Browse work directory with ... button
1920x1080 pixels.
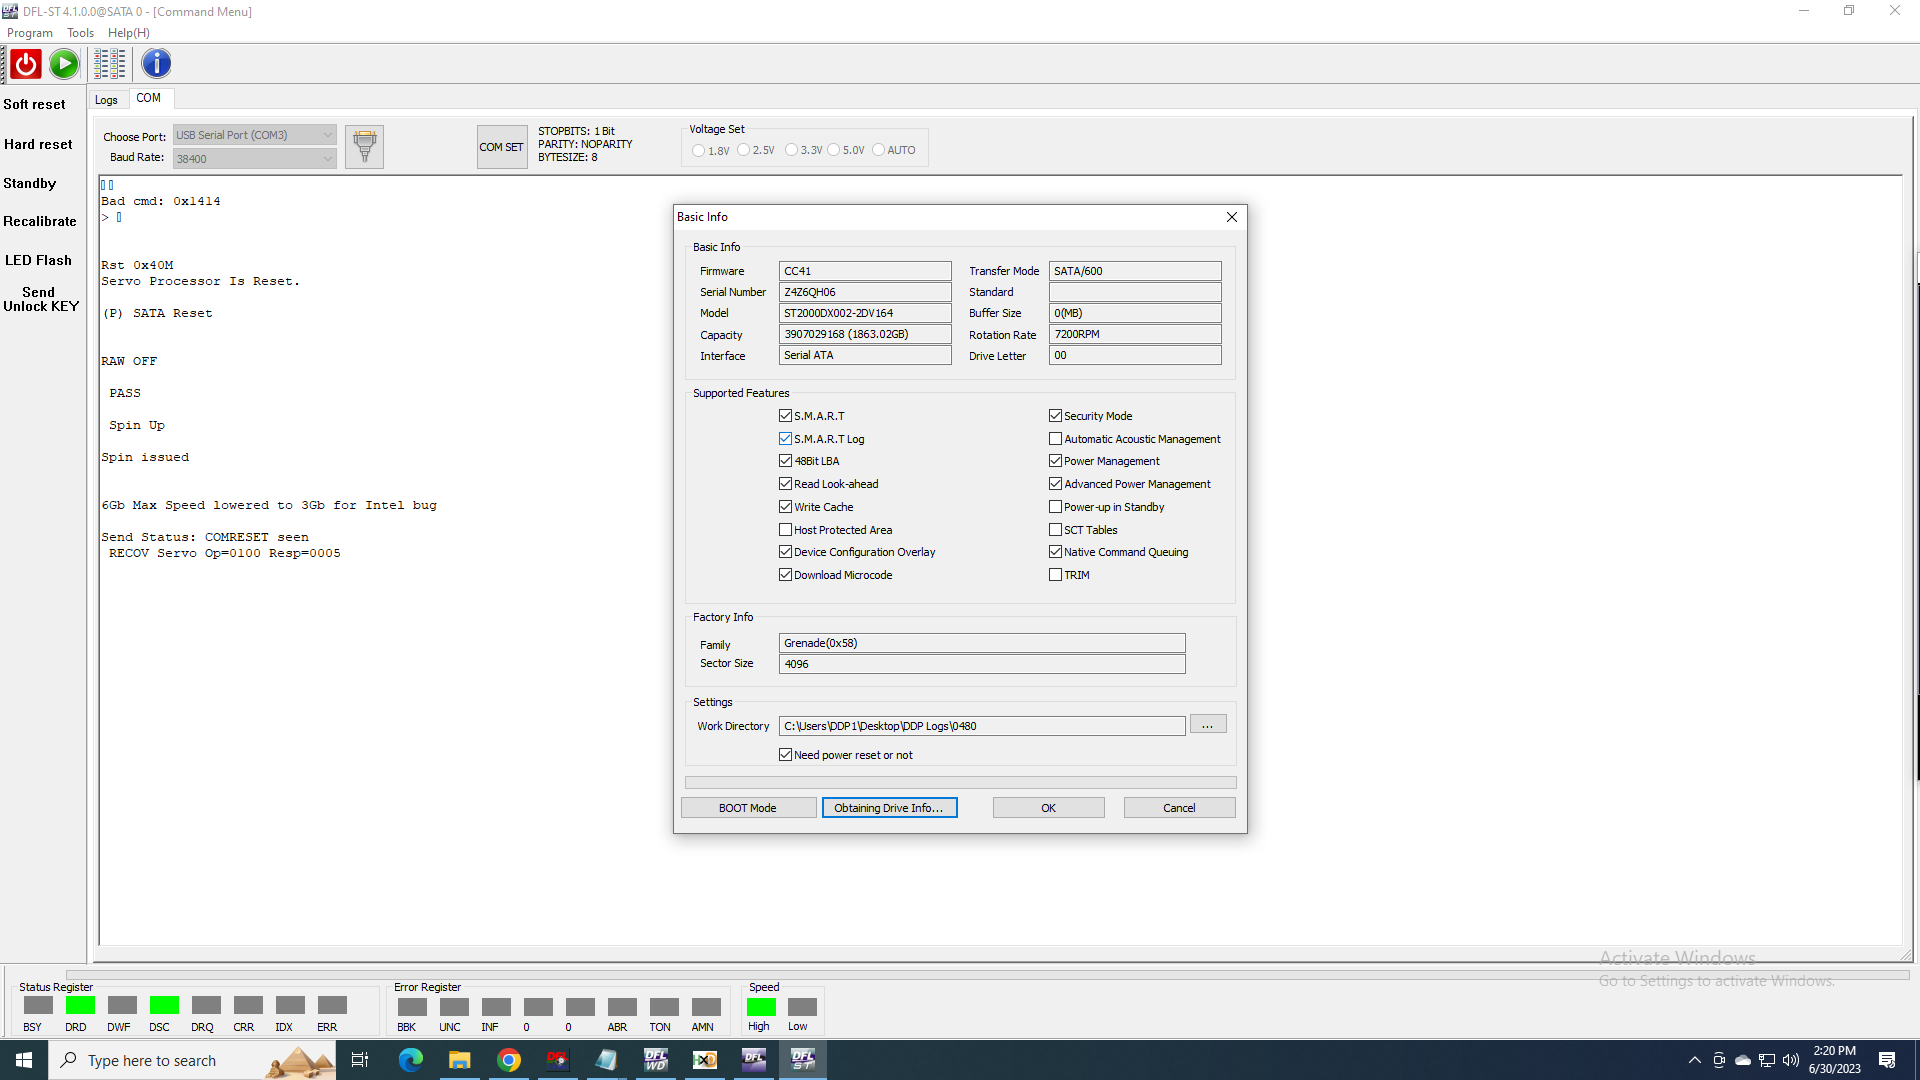click(1208, 725)
